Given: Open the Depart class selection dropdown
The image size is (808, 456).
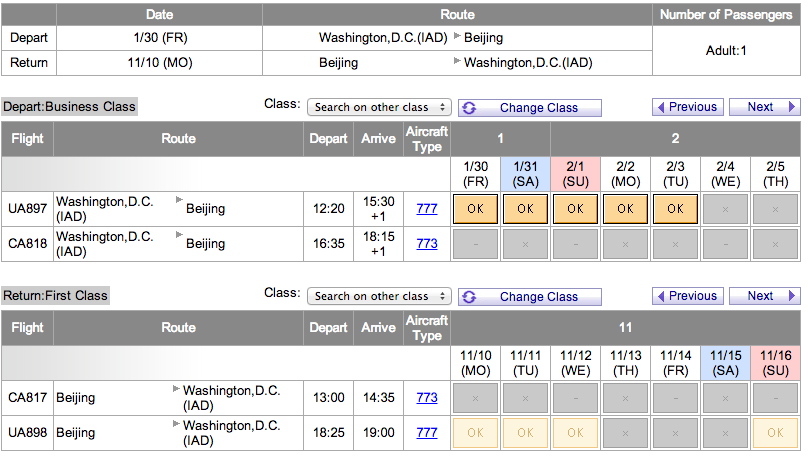Looking at the screenshot, I should coord(379,107).
